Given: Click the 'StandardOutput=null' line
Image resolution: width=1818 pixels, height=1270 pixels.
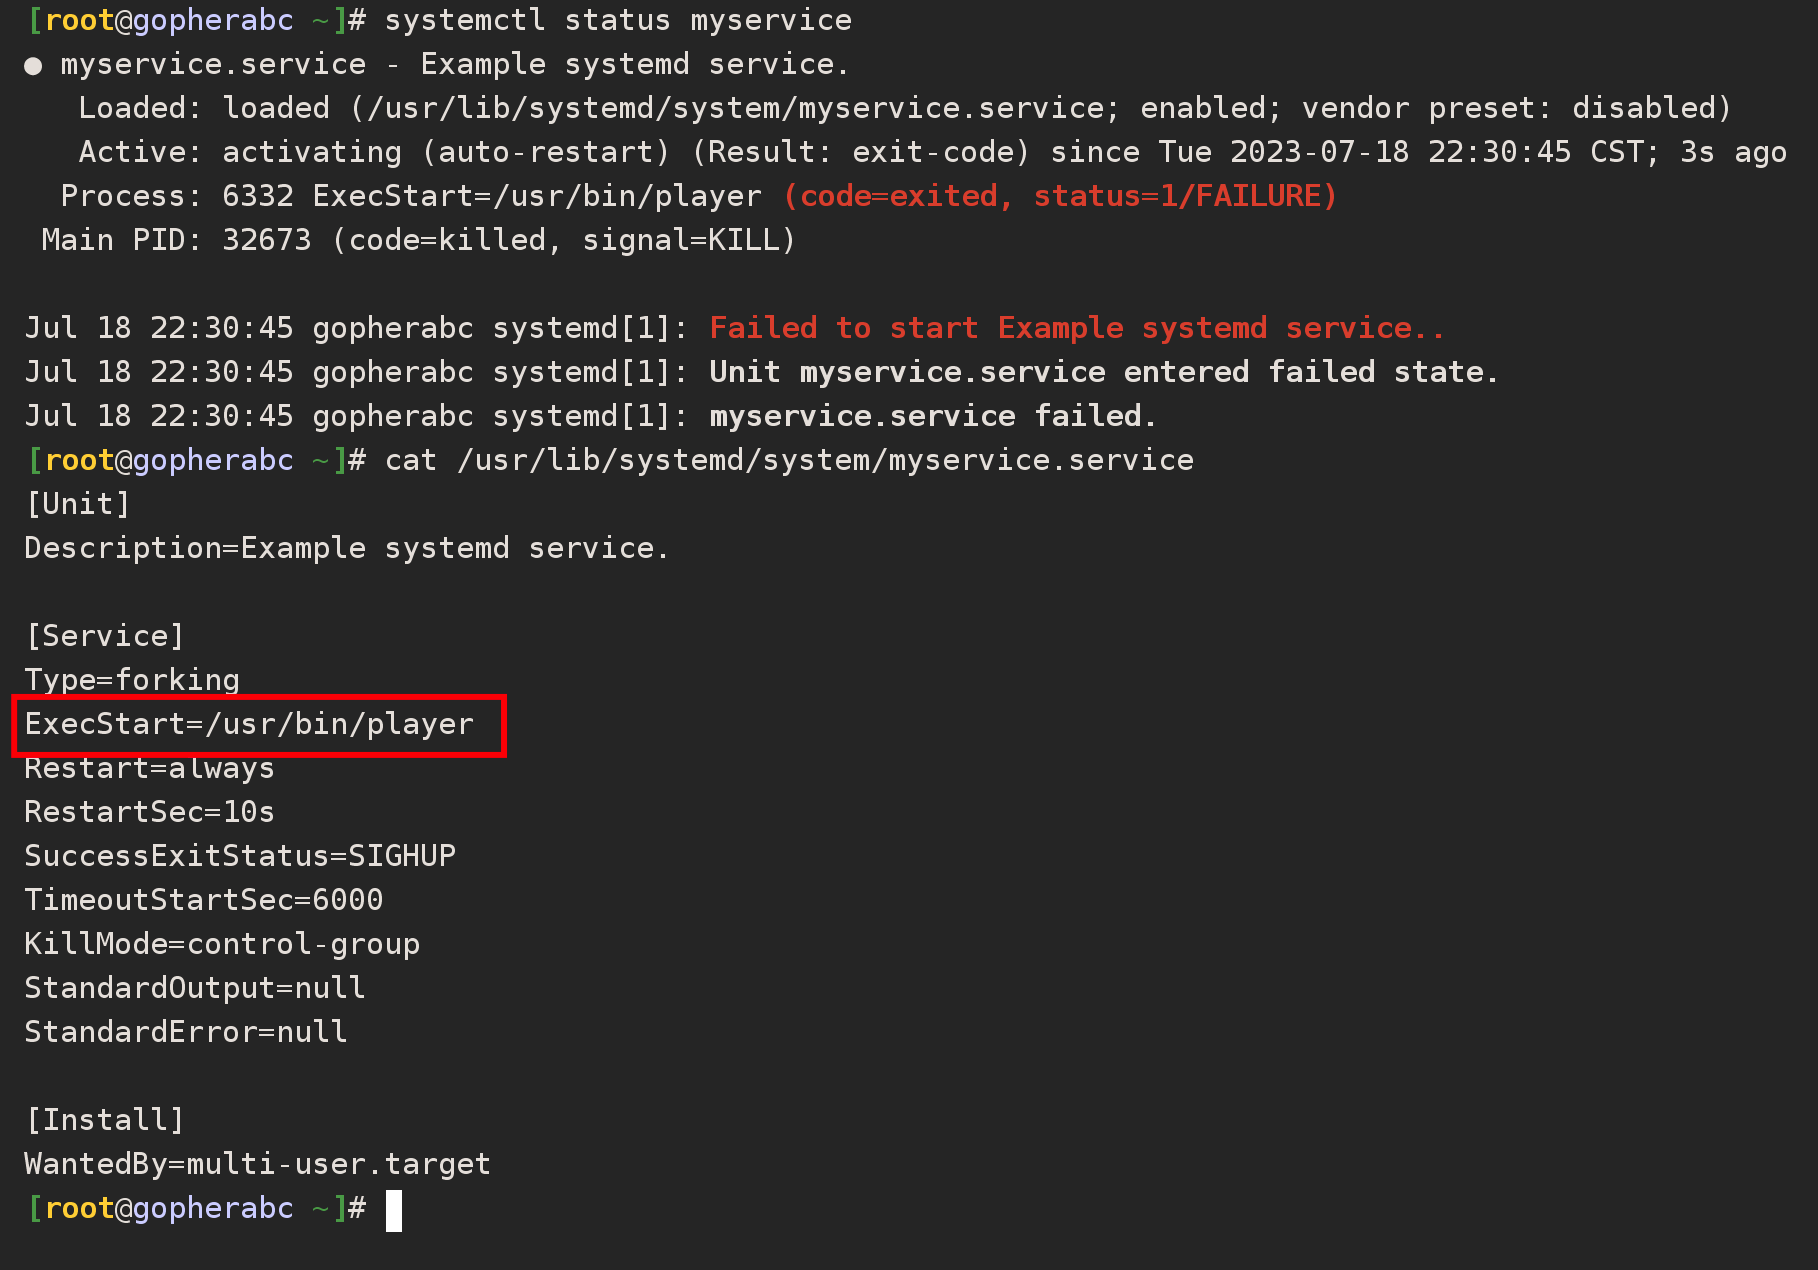Looking at the screenshot, I should coord(195,988).
